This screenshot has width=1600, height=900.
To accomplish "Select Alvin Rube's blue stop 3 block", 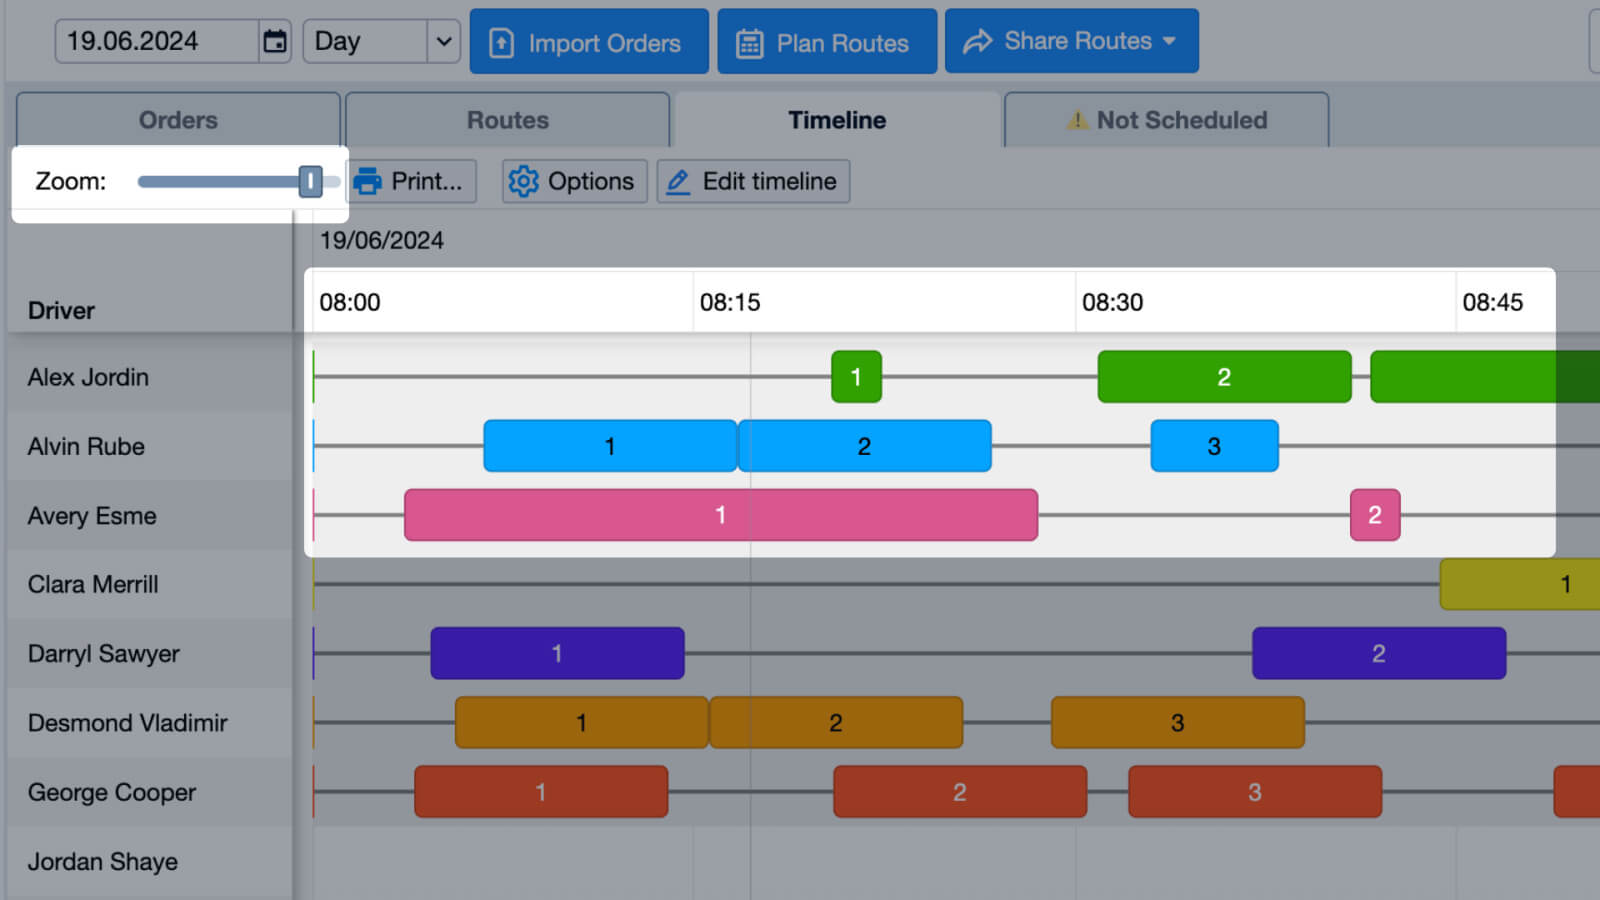I will (1214, 446).
